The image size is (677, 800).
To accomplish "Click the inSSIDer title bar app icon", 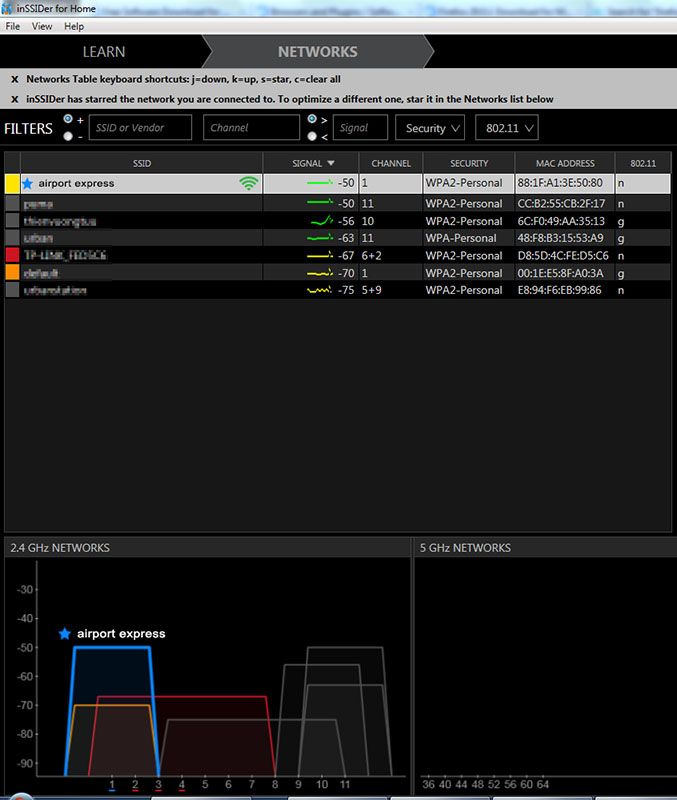I will 7,8.
